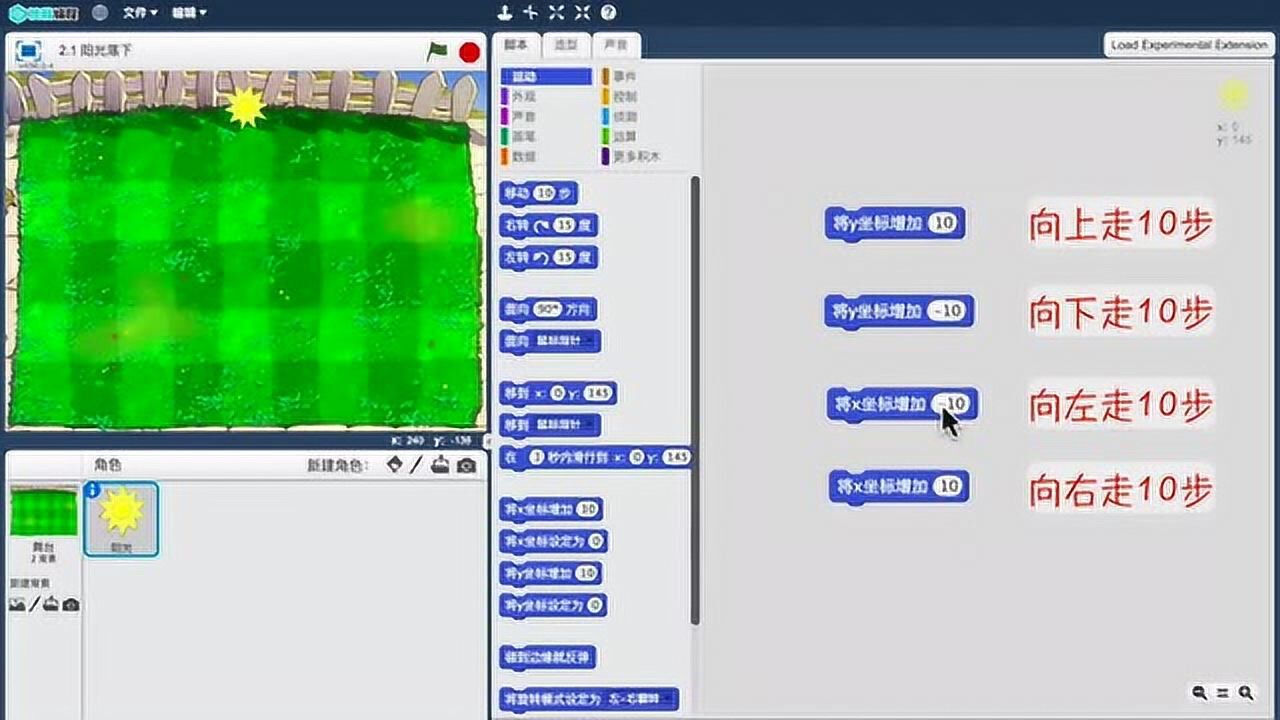Image resolution: width=1280 pixels, height=720 pixels.
Task: Upload new sprite from file icon
Action: pos(440,465)
